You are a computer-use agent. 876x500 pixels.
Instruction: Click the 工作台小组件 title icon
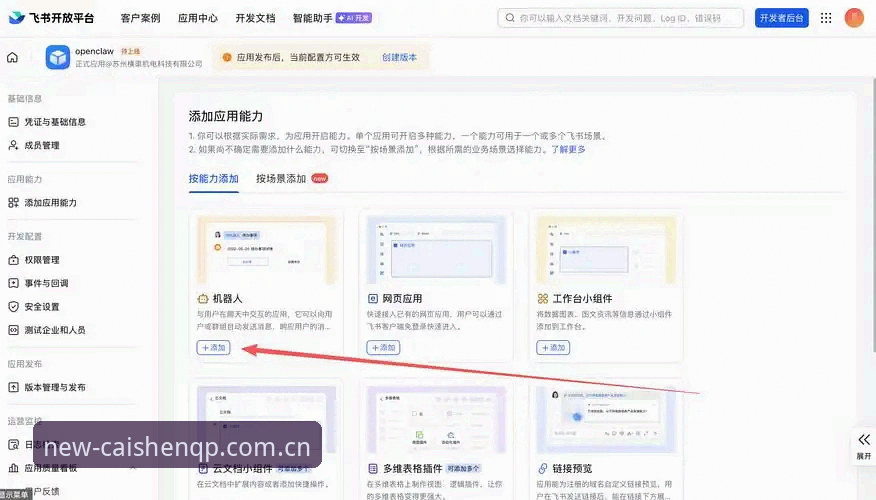pos(542,299)
